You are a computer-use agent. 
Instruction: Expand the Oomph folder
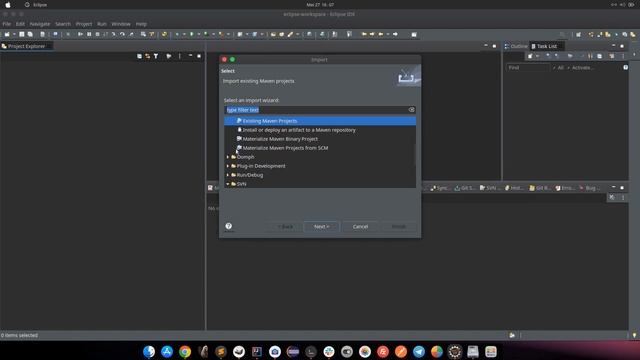click(228, 157)
